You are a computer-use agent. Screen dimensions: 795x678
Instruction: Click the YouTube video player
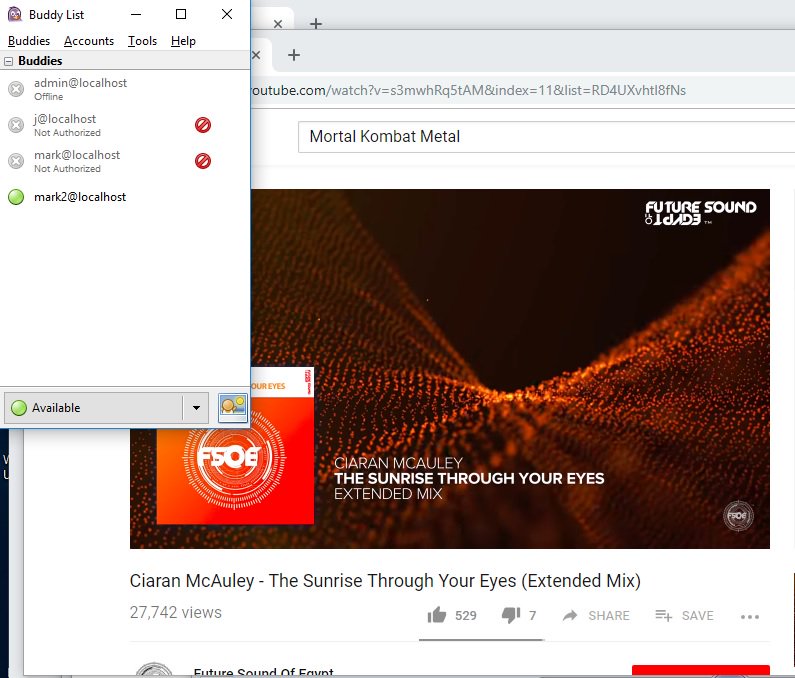coord(450,369)
